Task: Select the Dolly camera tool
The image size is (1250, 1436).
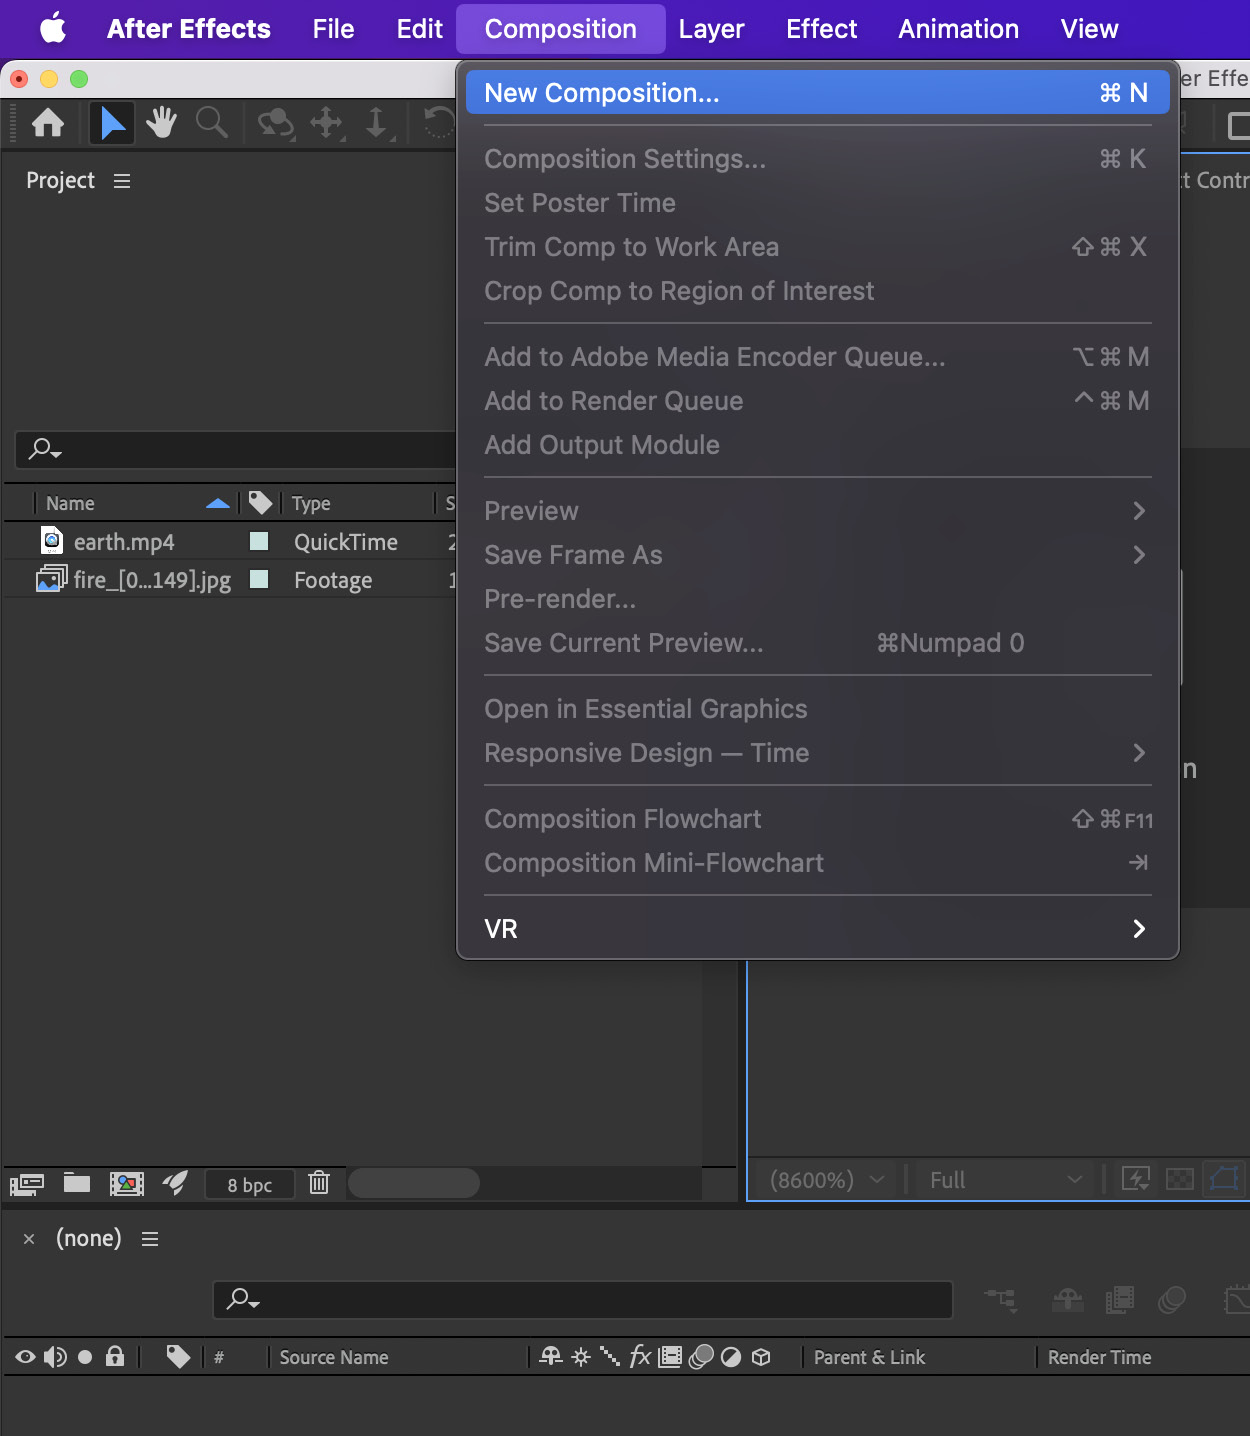Action: [x=377, y=123]
